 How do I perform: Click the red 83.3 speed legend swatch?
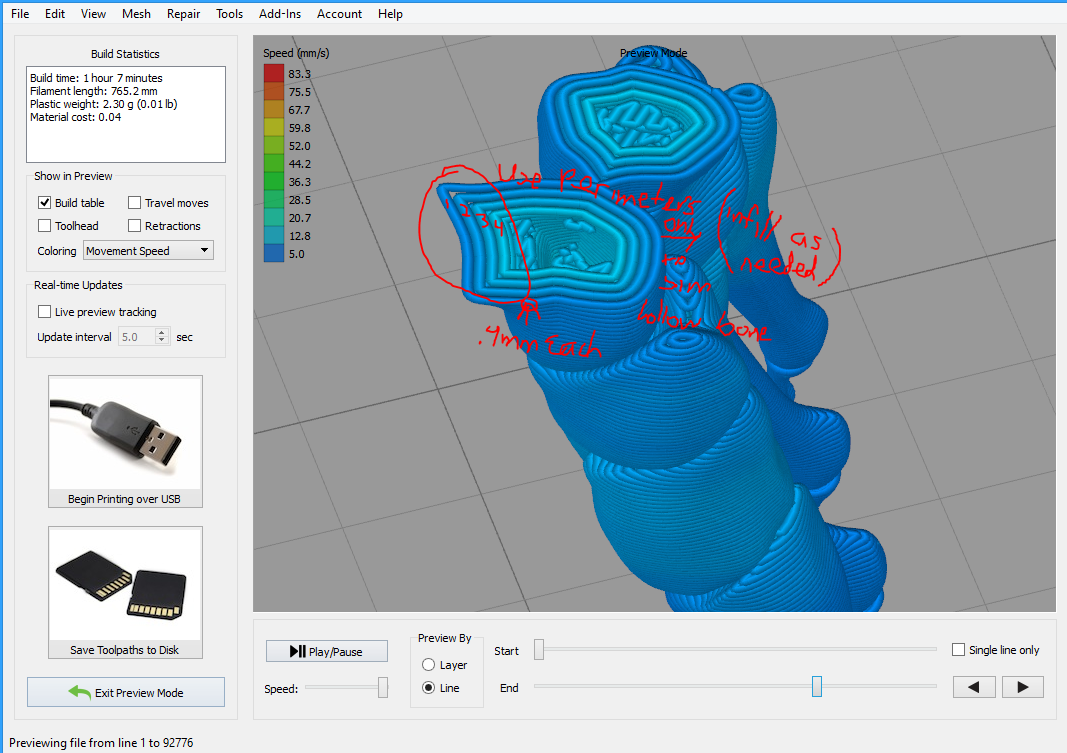click(x=273, y=74)
